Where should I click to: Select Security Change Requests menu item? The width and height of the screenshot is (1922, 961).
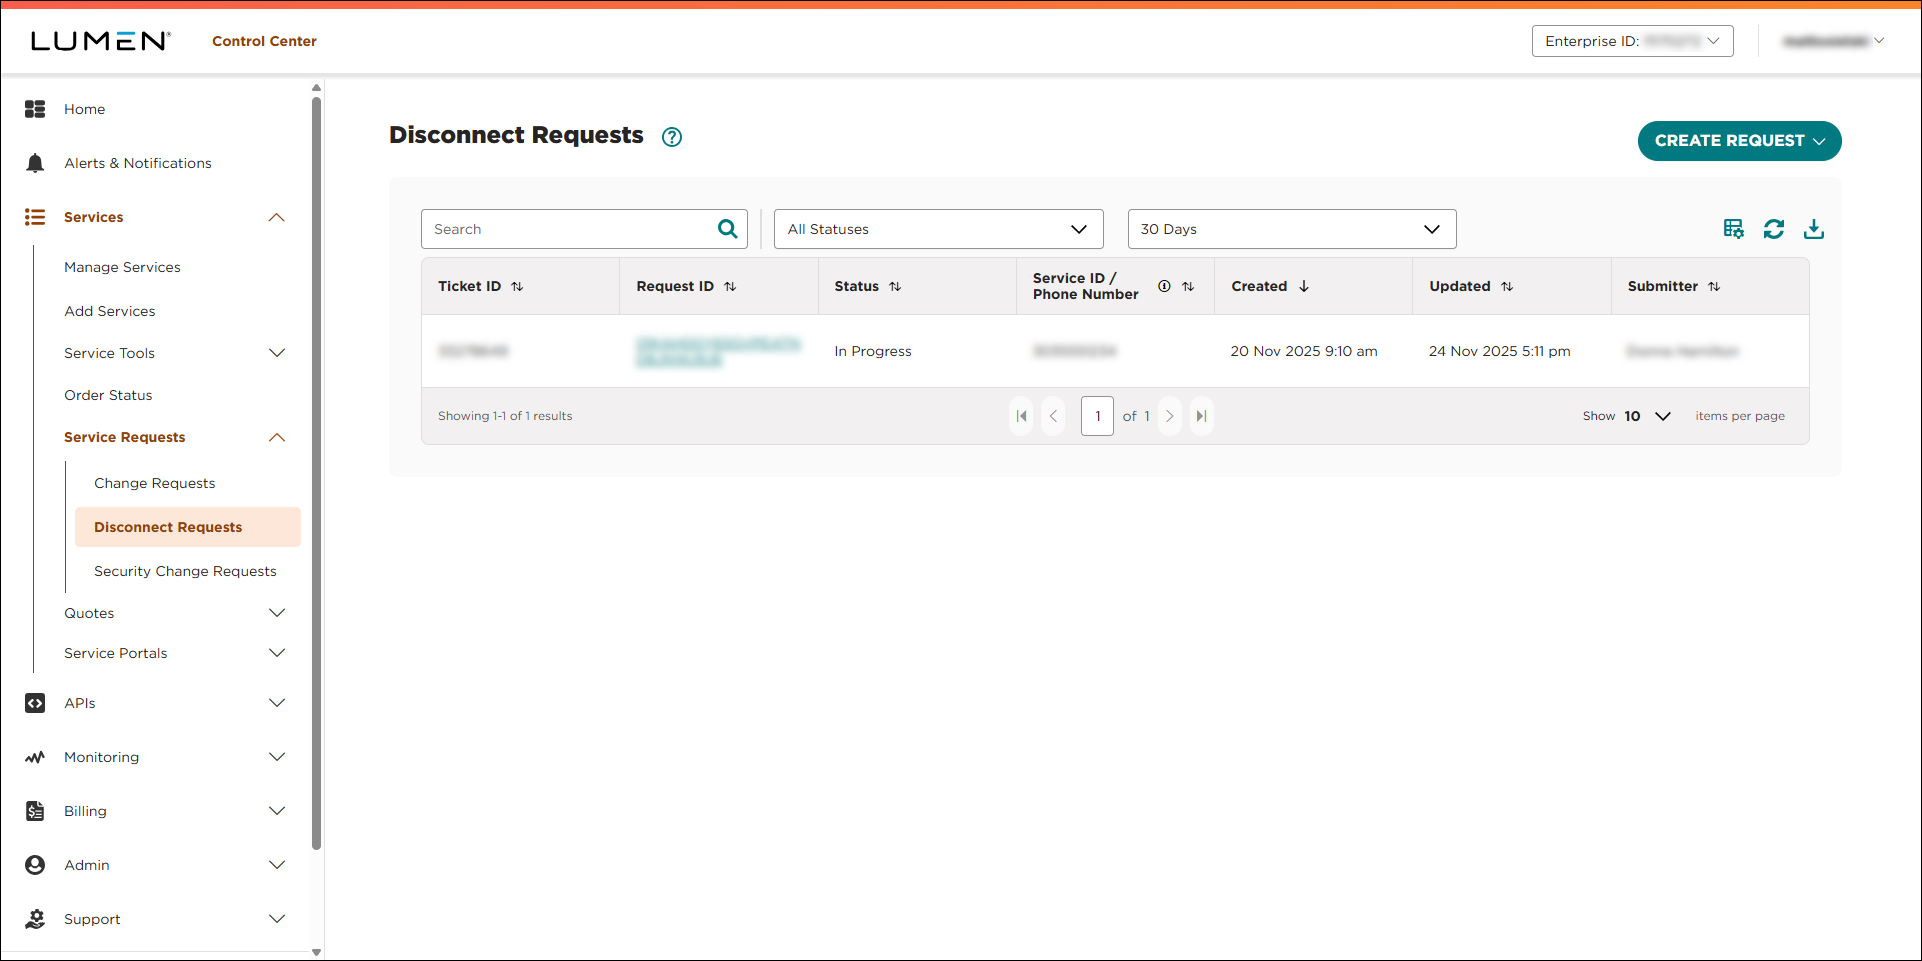[185, 571]
